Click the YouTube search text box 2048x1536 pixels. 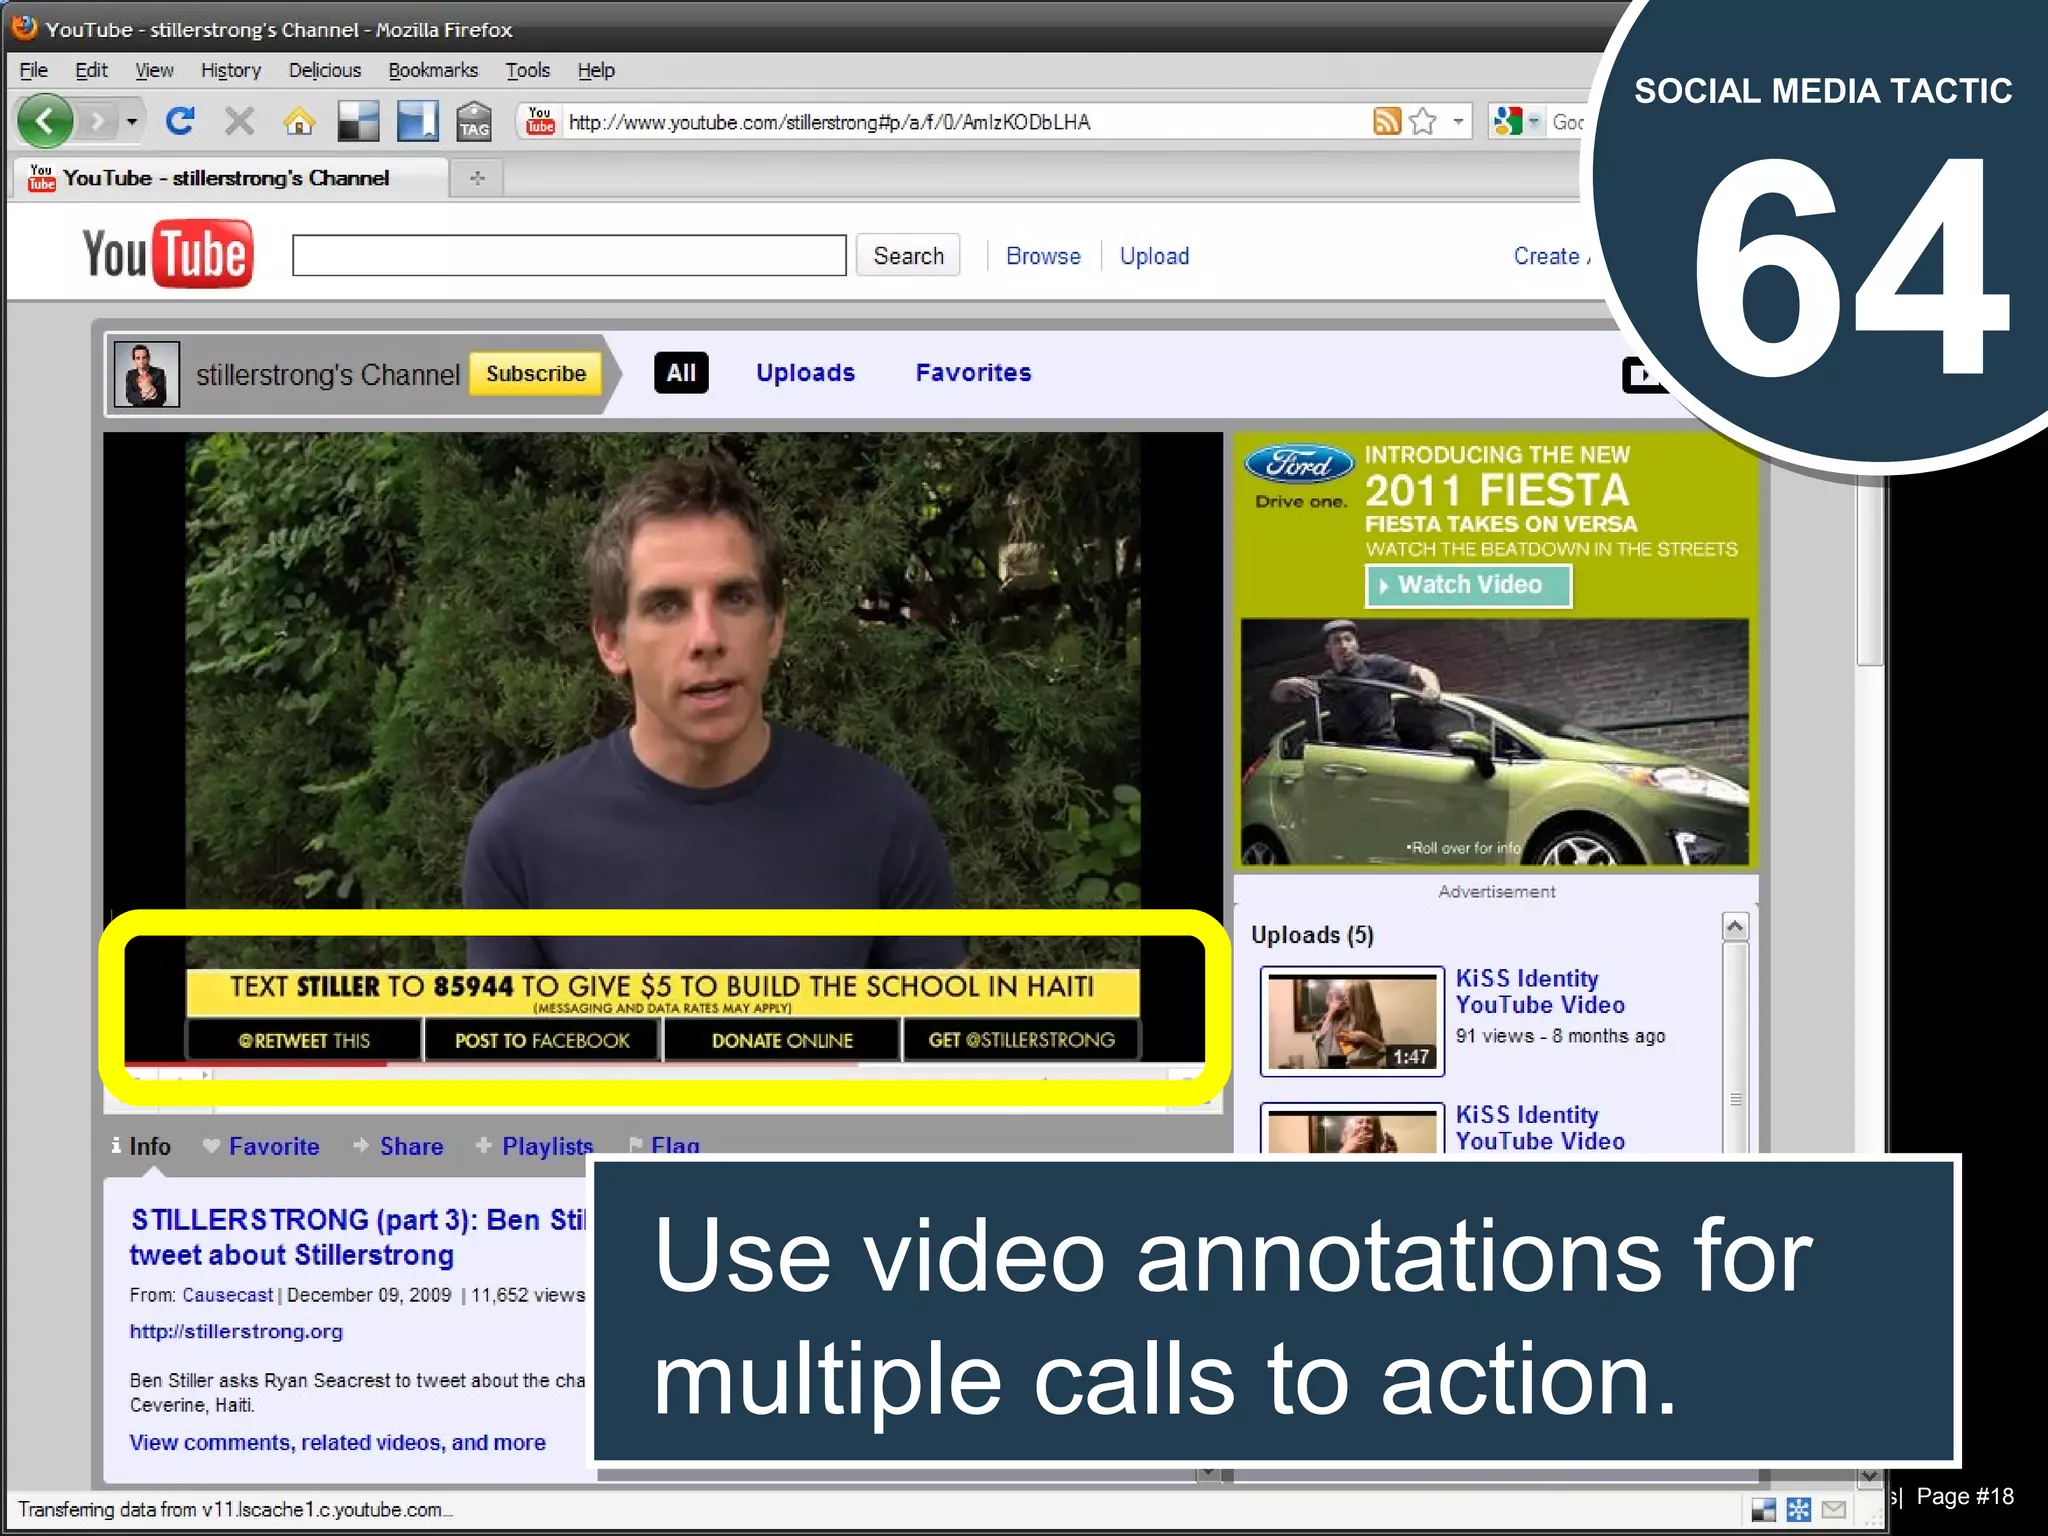coord(569,255)
